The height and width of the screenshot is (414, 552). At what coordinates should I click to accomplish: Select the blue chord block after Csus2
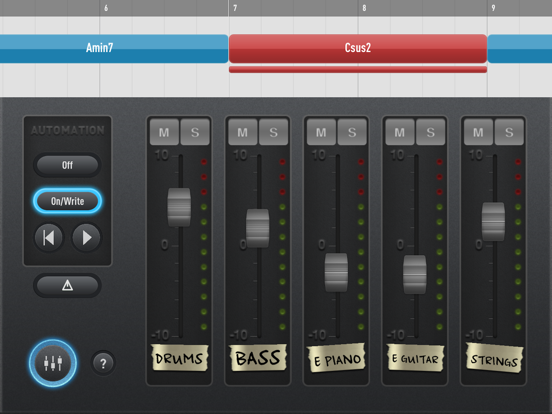coord(520,49)
